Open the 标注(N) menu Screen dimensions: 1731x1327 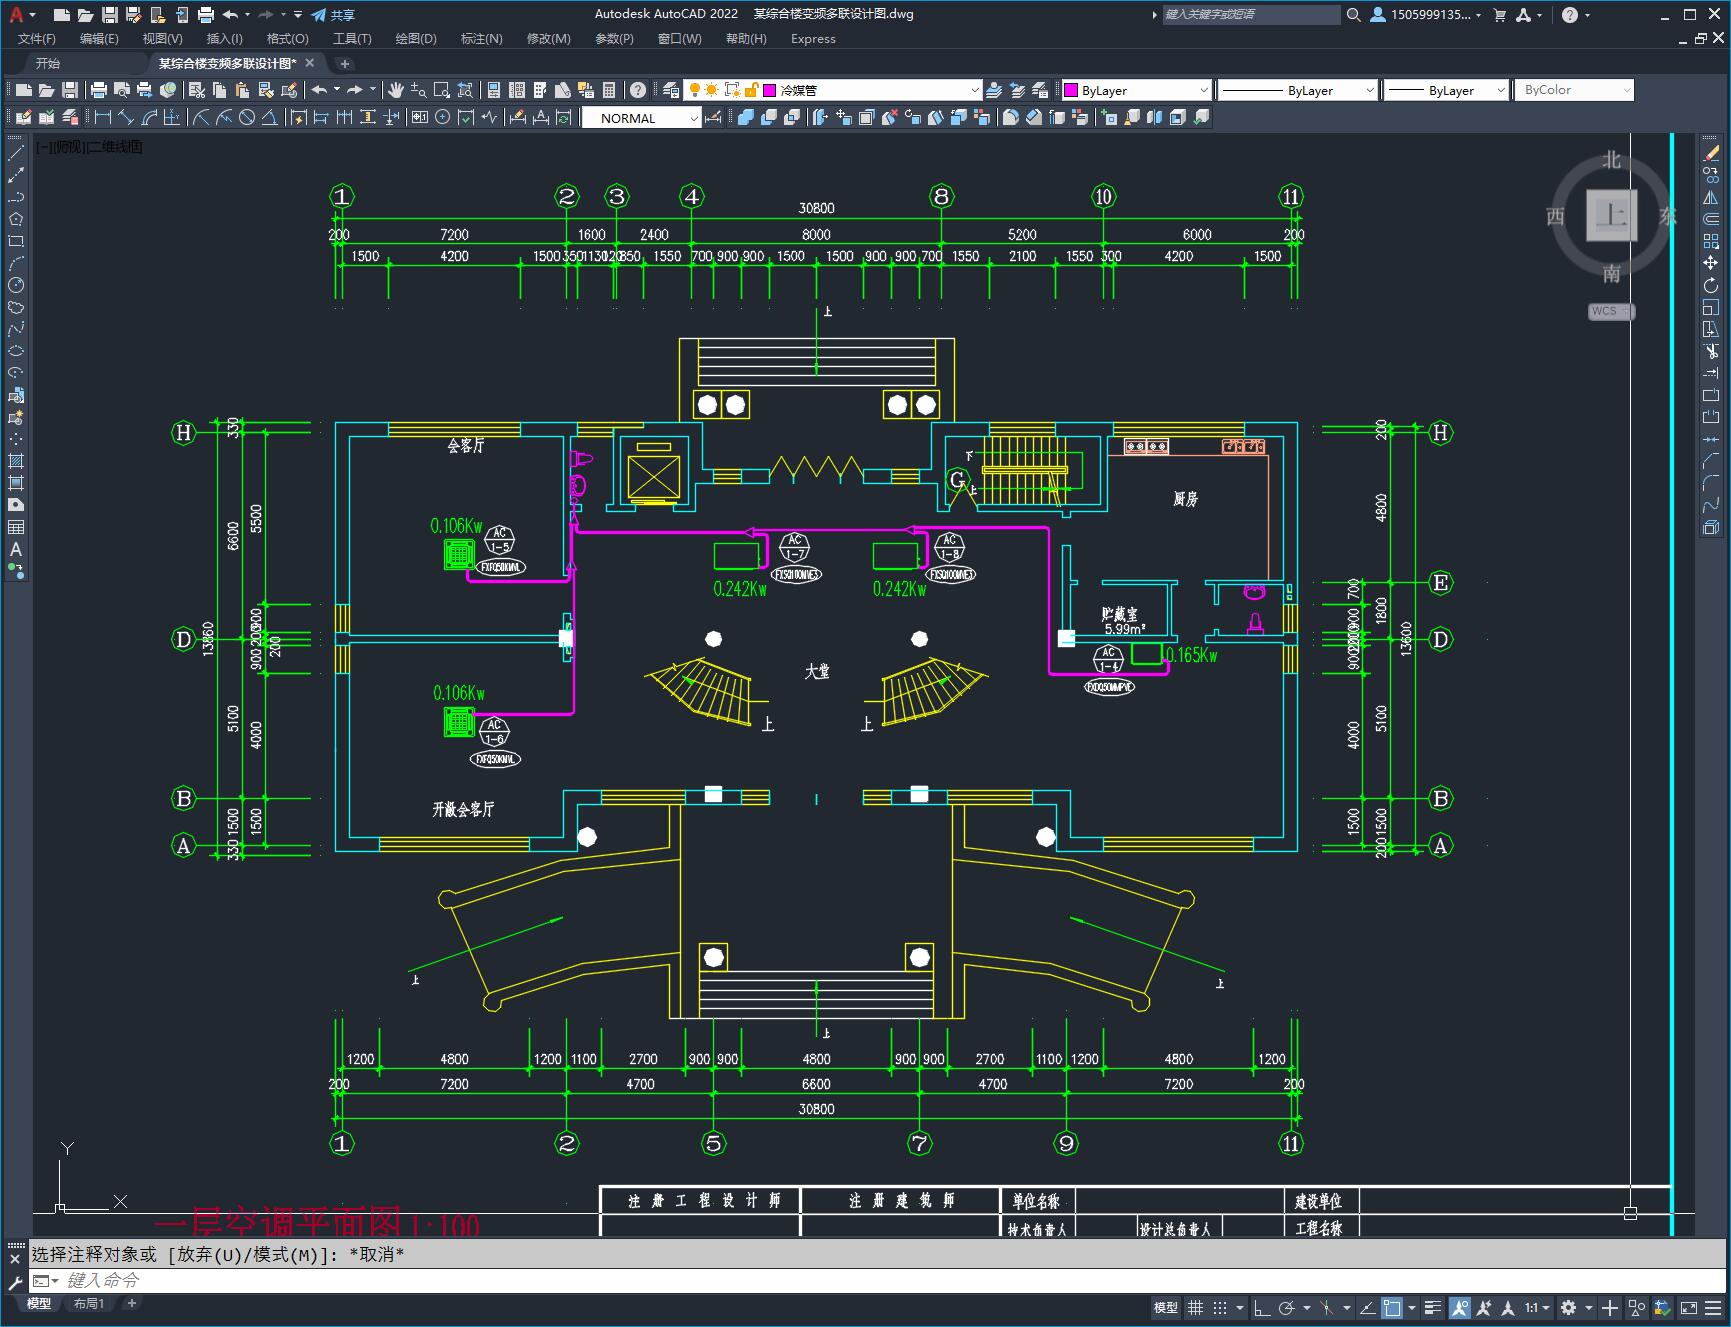click(x=481, y=39)
